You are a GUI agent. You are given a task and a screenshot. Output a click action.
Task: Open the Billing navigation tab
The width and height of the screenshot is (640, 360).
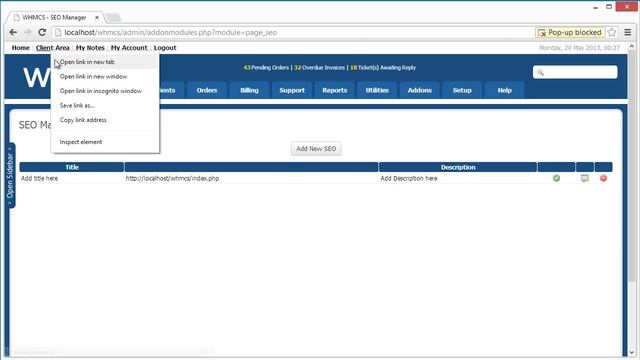249,90
